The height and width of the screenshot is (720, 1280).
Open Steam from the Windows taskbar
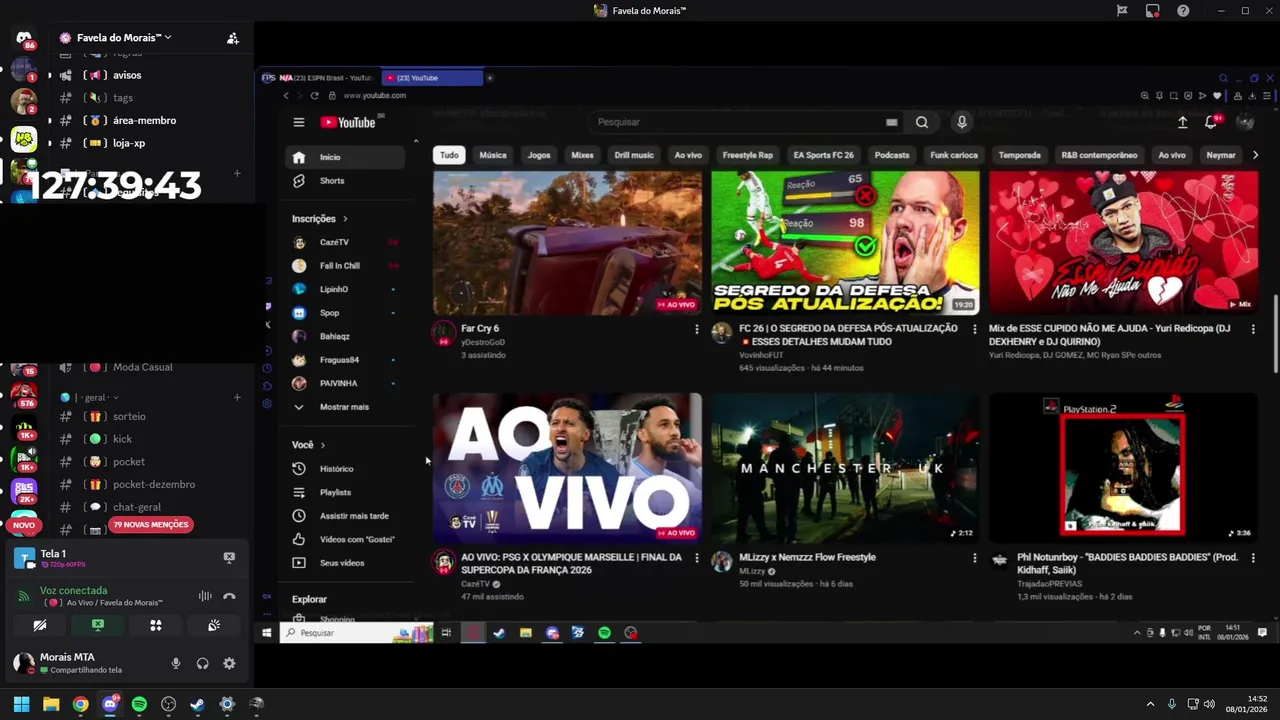(x=198, y=704)
